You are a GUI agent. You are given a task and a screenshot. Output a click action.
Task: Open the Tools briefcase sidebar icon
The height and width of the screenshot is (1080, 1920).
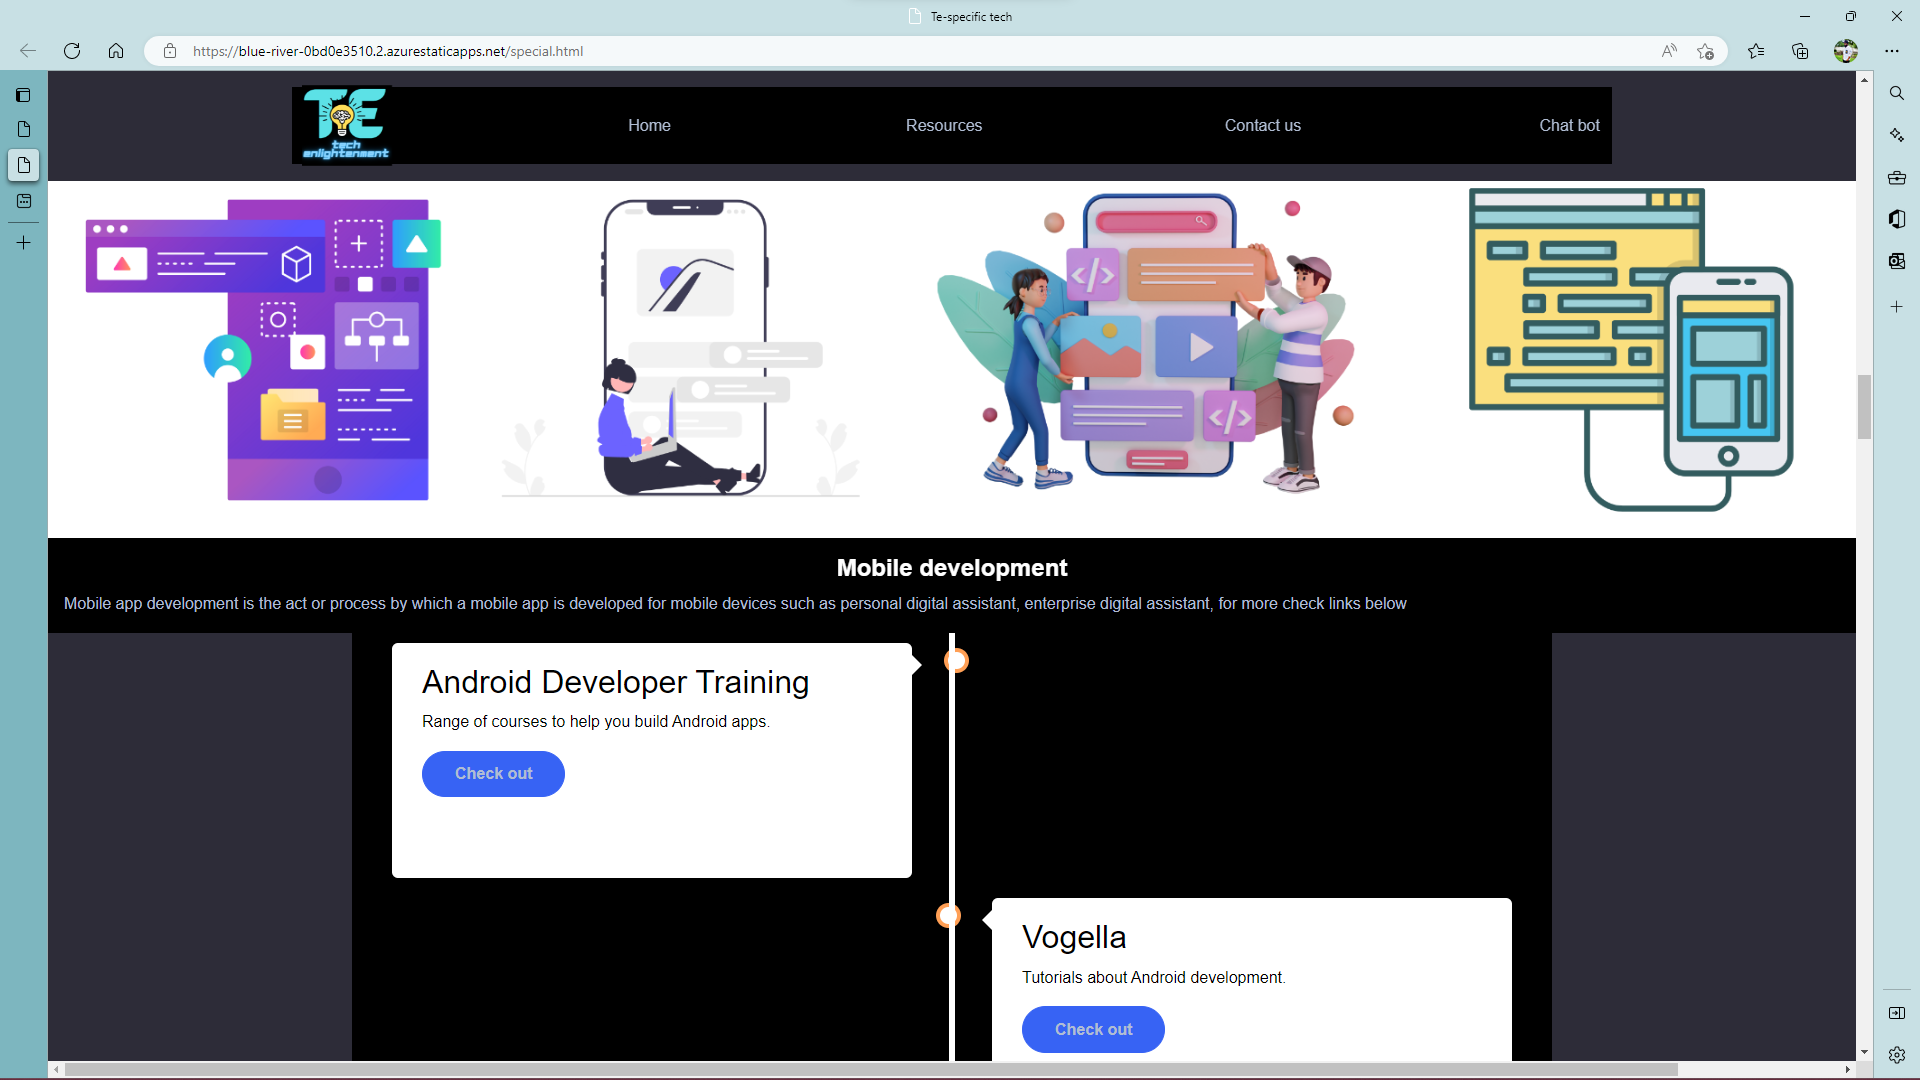coord(1897,177)
